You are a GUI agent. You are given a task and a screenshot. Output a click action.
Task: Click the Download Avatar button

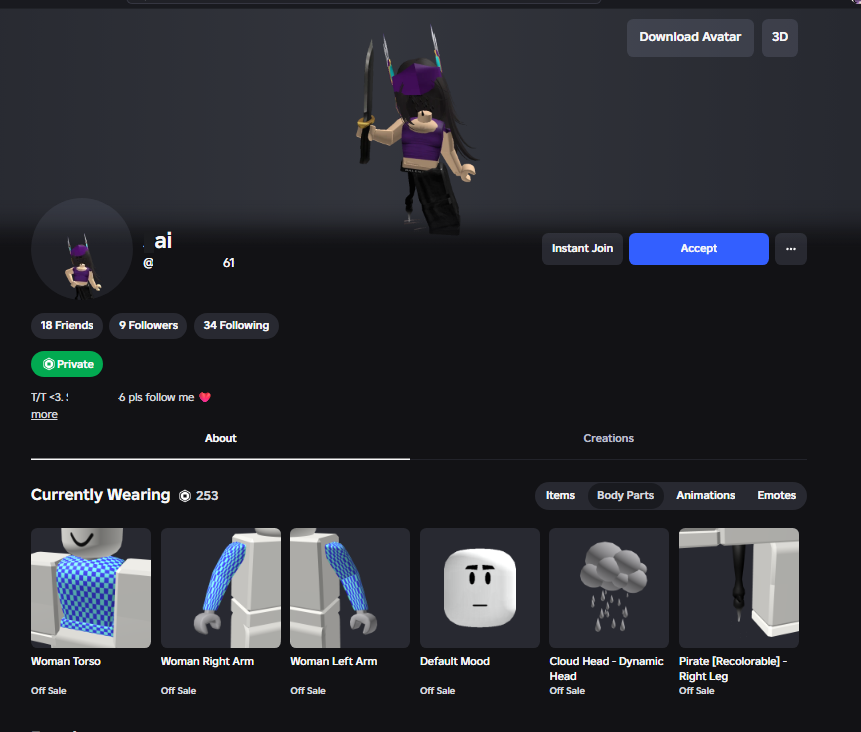[x=690, y=37]
